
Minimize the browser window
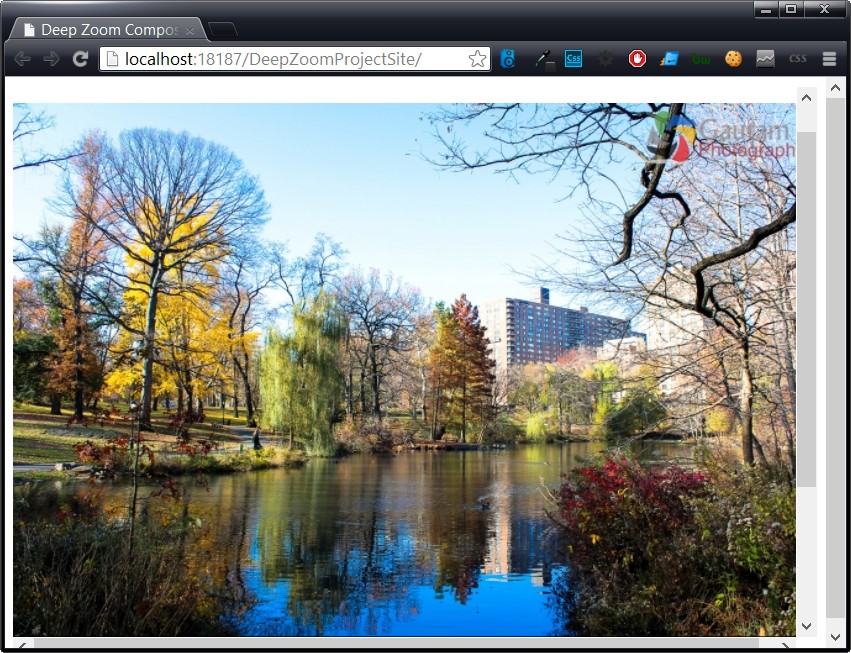[766, 9]
